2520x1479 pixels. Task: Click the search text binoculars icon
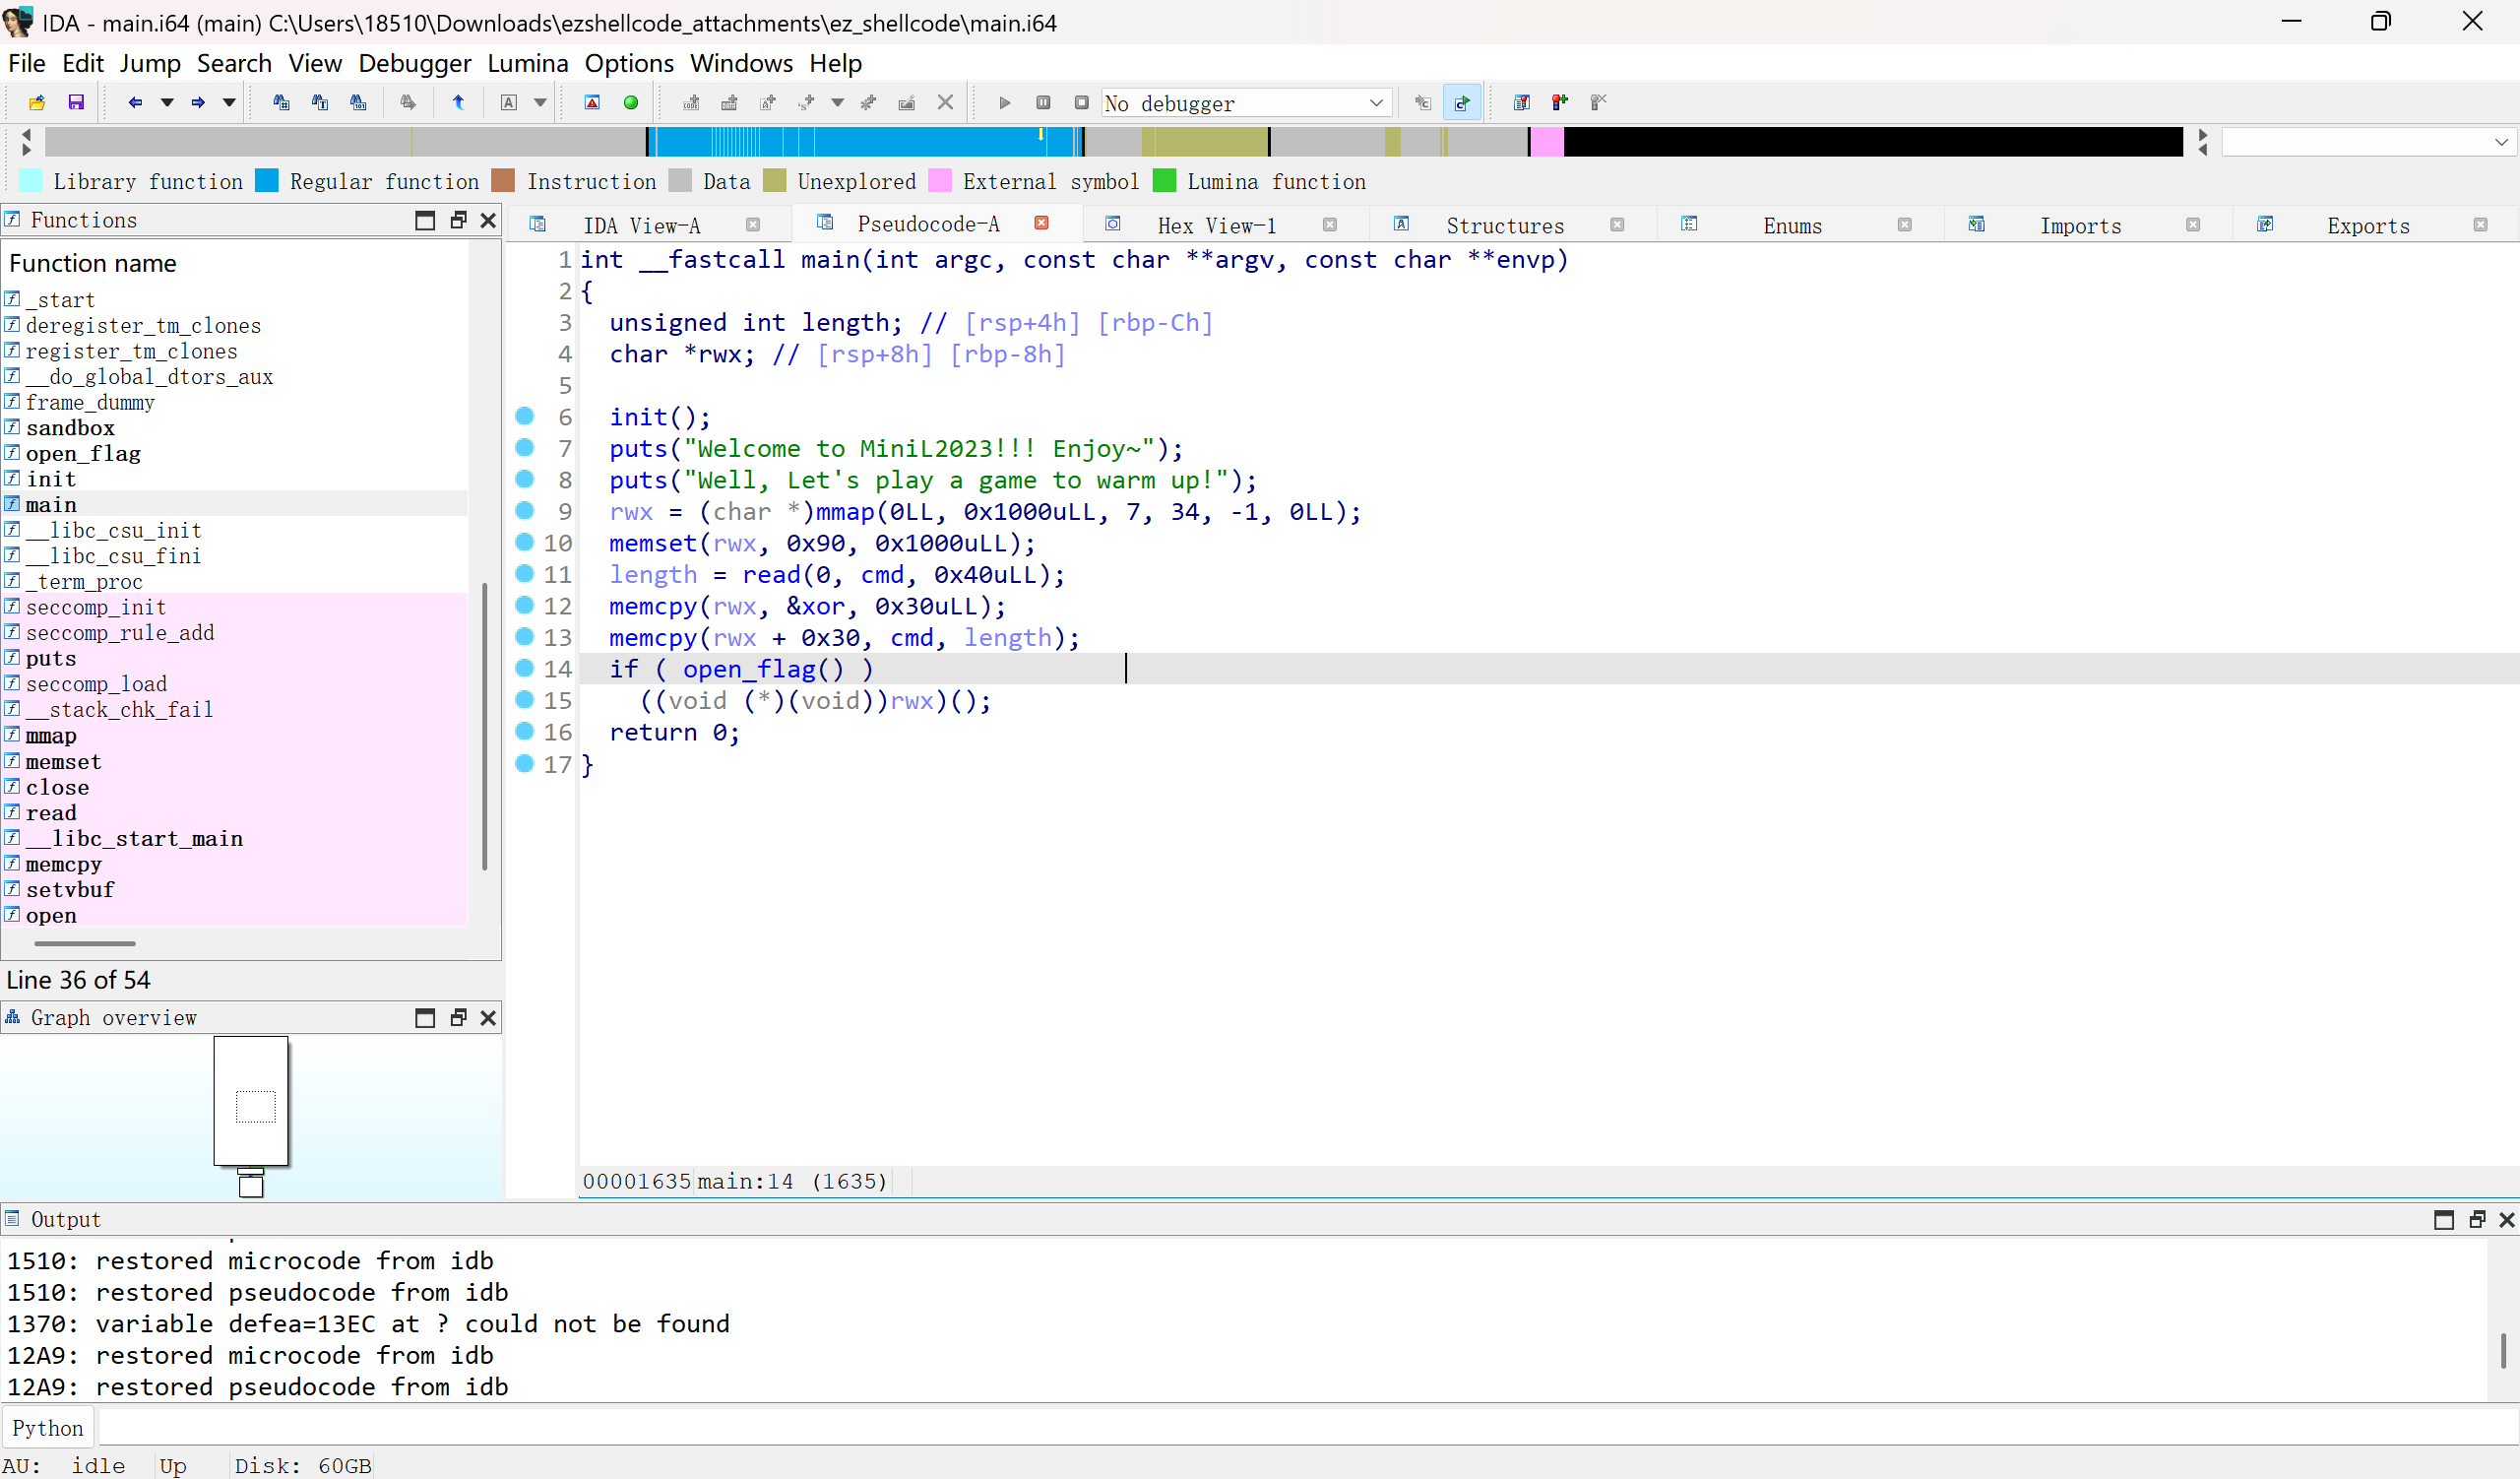click(320, 103)
